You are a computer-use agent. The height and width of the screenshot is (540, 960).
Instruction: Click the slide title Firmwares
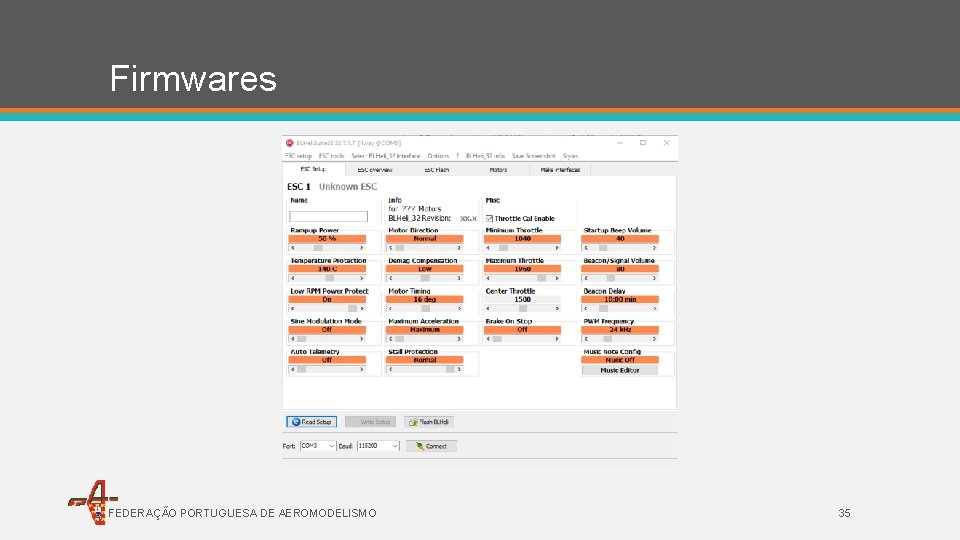pos(193,78)
